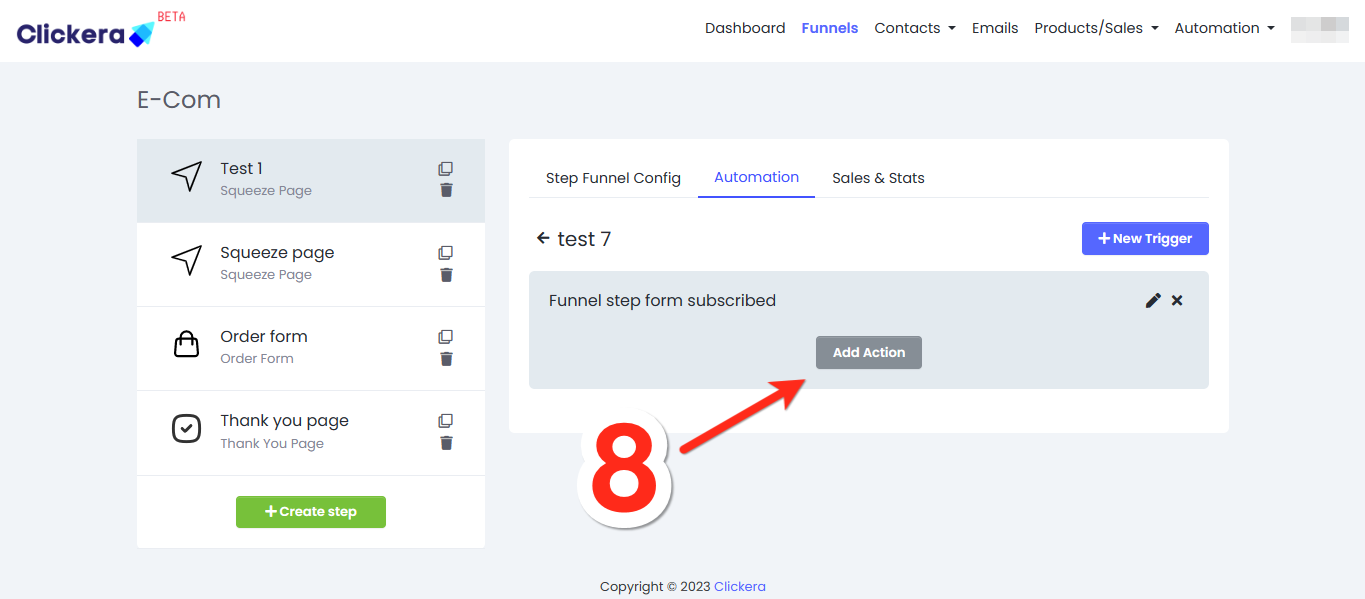Viewport: 1365px width, 599px height.
Task: Select the Order form funnel step
Action: (311, 348)
